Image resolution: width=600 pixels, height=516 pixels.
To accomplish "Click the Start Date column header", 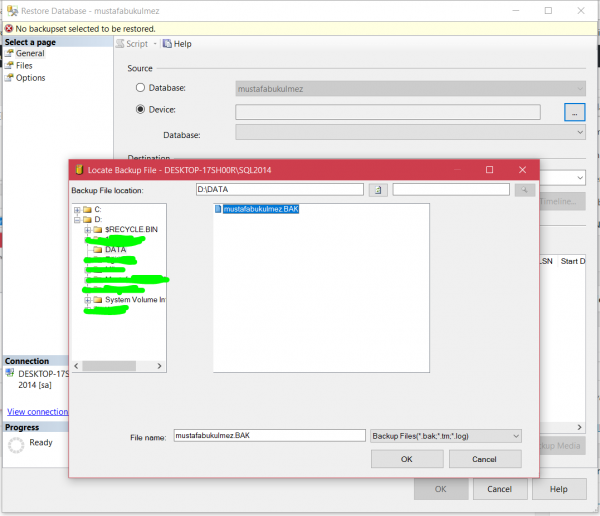I will [572, 261].
